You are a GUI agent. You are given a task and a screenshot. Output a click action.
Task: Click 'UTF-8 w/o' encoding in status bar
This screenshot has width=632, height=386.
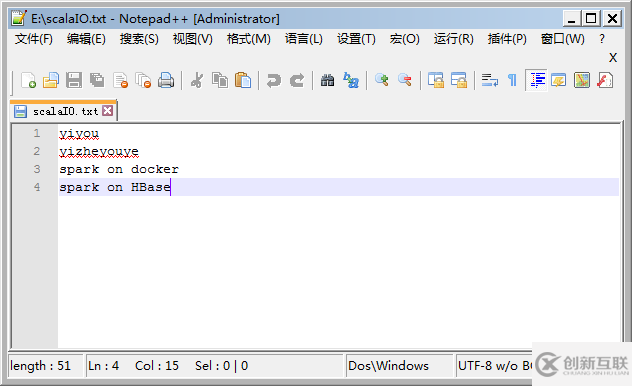tap(488, 366)
